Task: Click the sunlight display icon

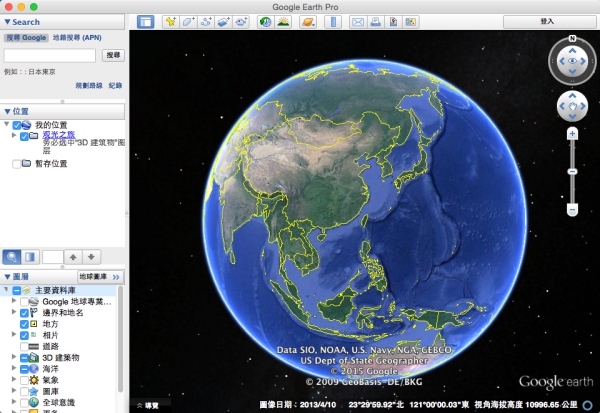Action: point(284,21)
